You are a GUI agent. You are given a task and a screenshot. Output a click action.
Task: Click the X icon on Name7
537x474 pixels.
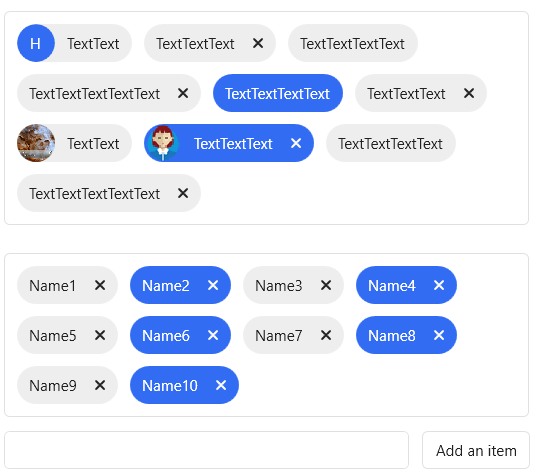pyautogui.click(x=326, y=335)
